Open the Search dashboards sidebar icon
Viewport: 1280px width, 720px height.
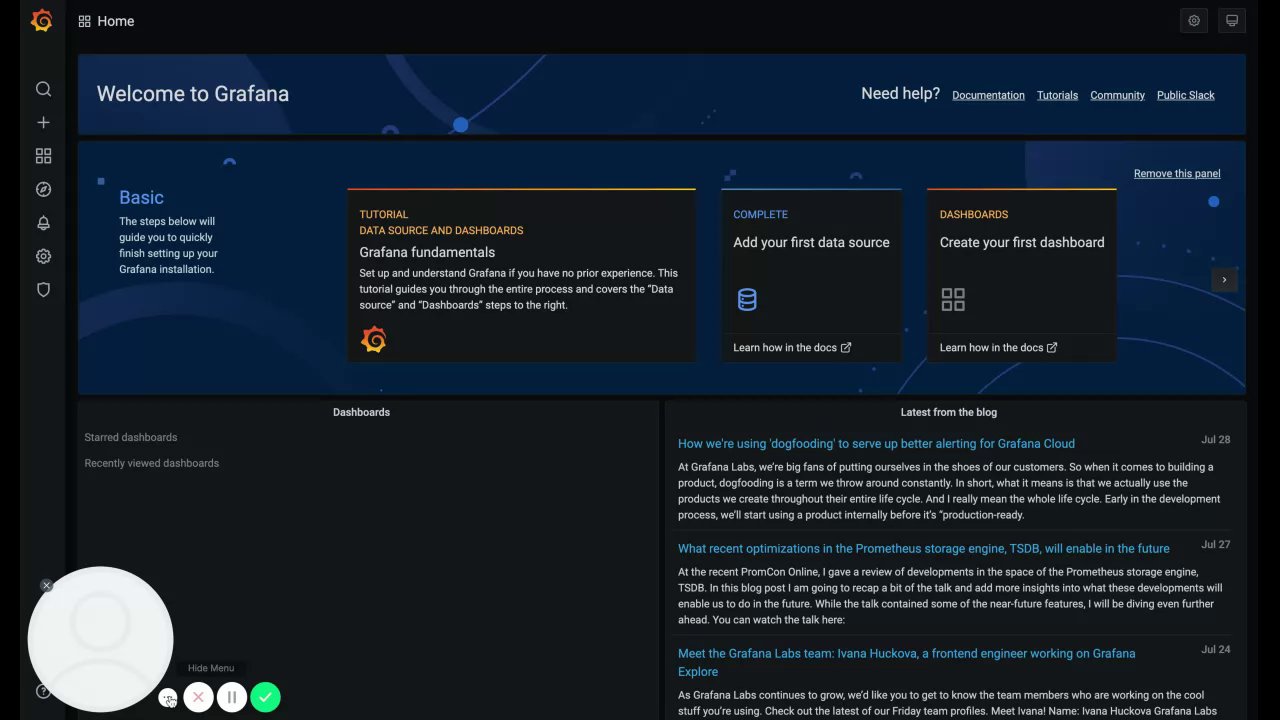coord(43,89)
